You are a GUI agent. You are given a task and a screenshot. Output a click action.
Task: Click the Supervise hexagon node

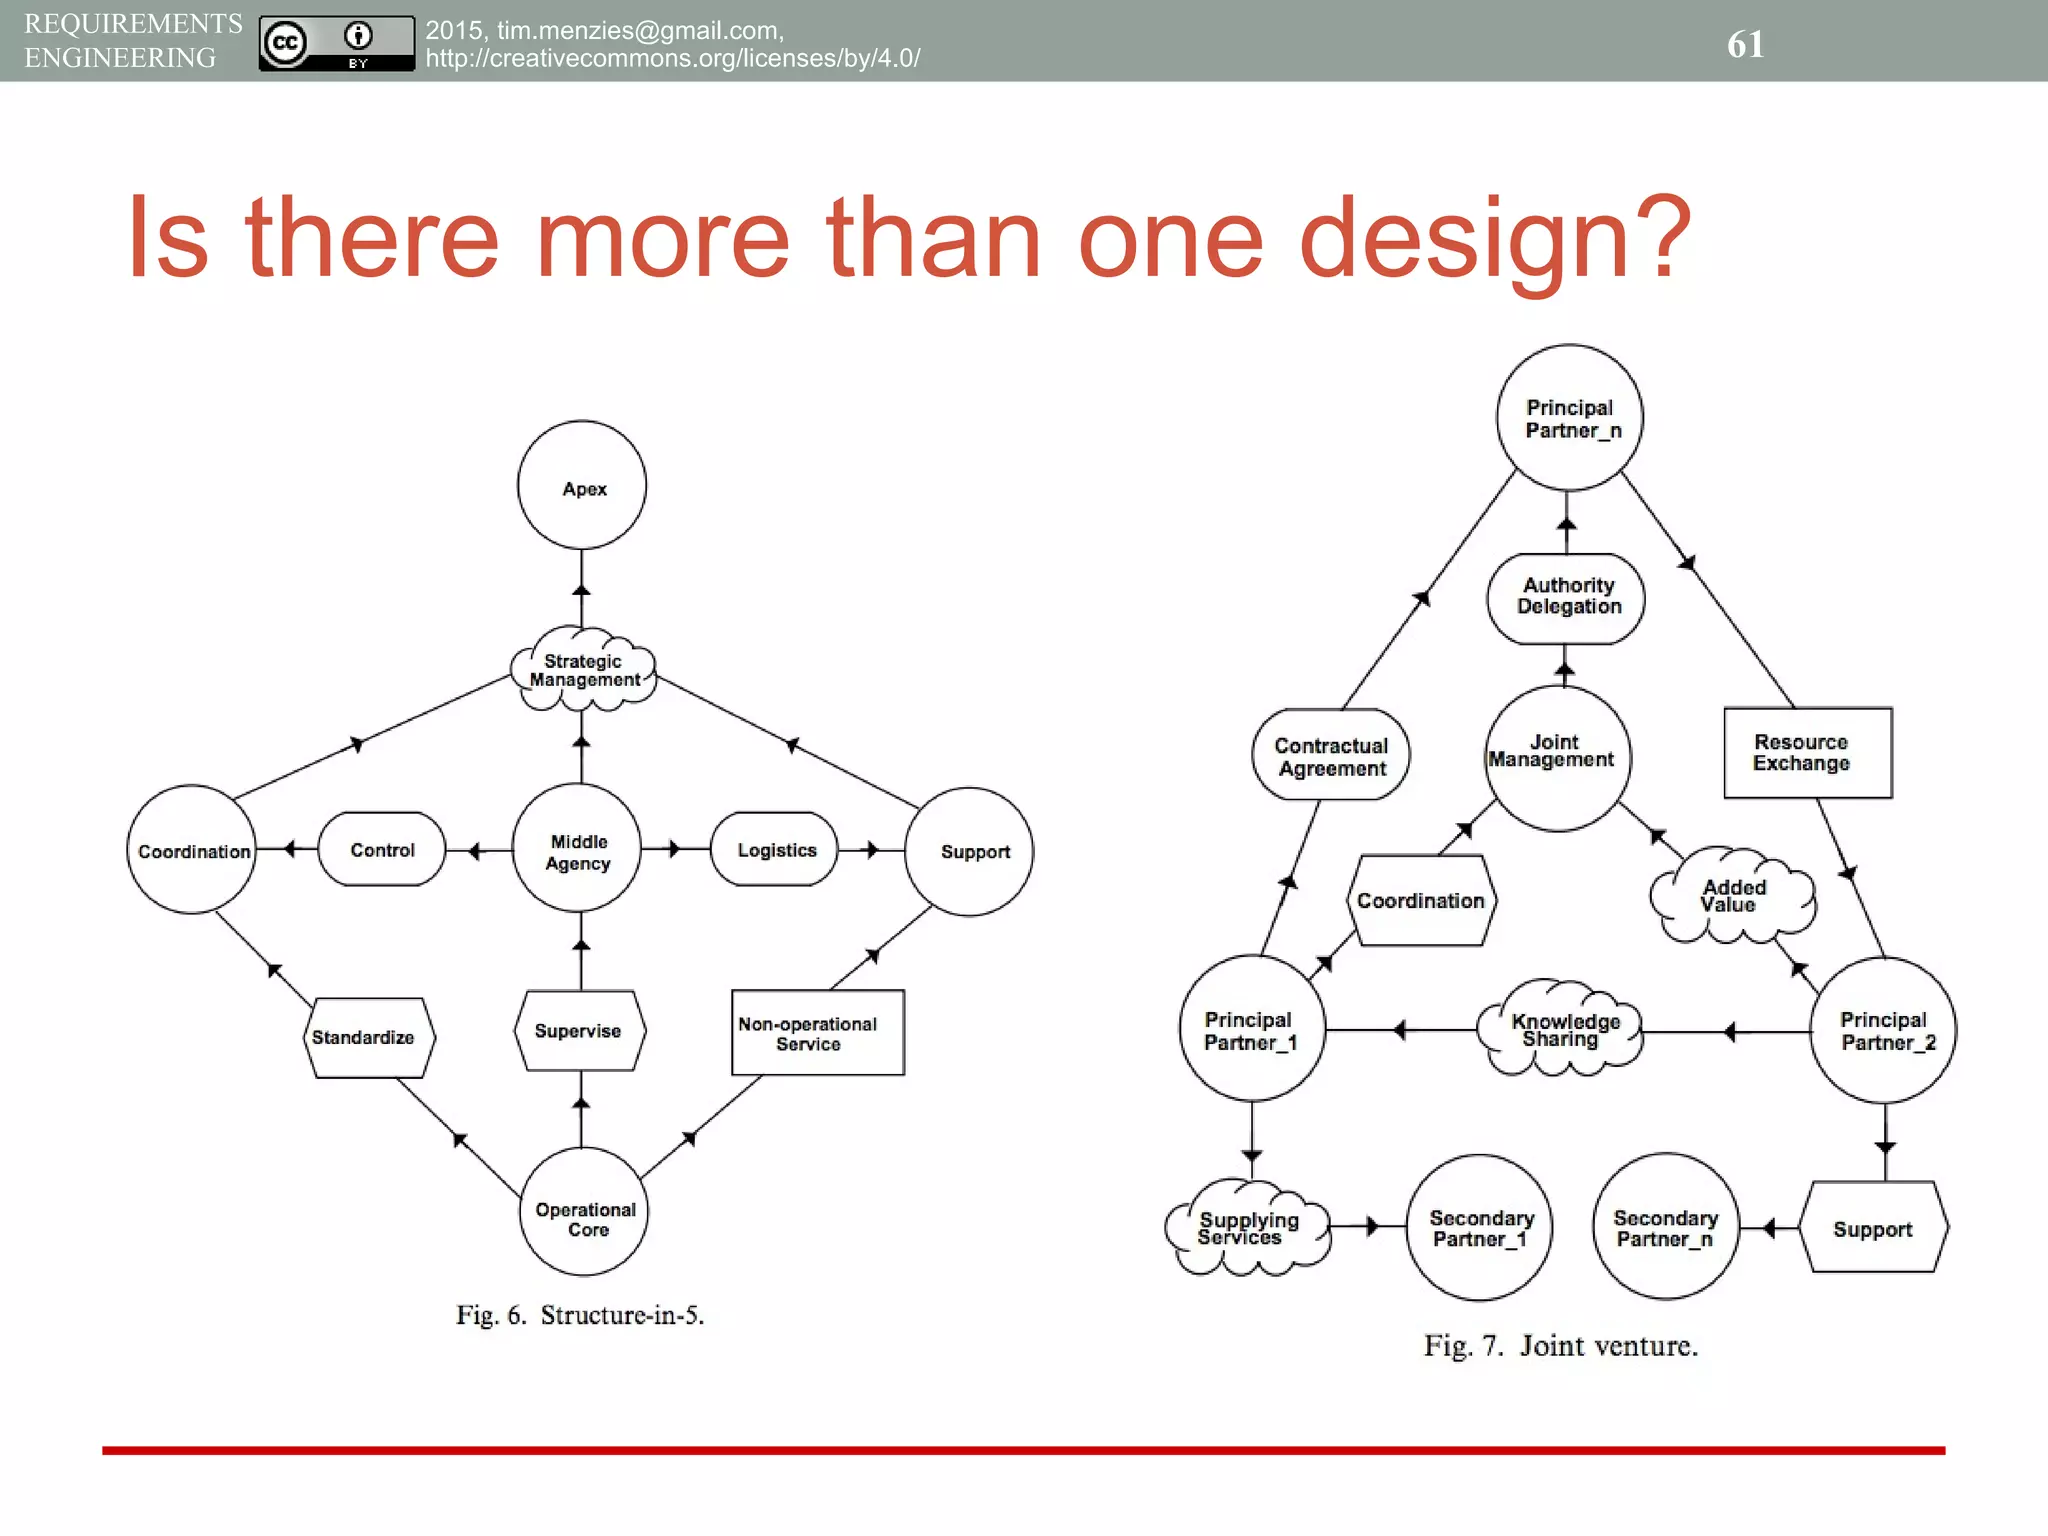(x=580, y=1031)
